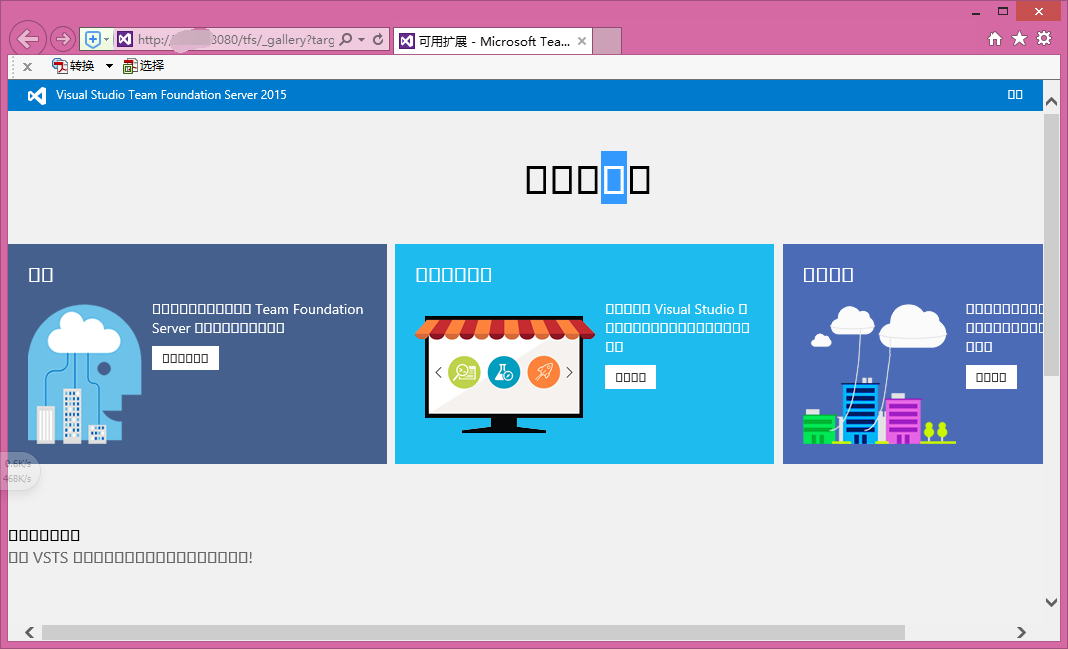Image resolution: width=1068 pixels, height=649 pixels.
Task: Click the orange rocket icon on the monitor
Action: point(544,373)
